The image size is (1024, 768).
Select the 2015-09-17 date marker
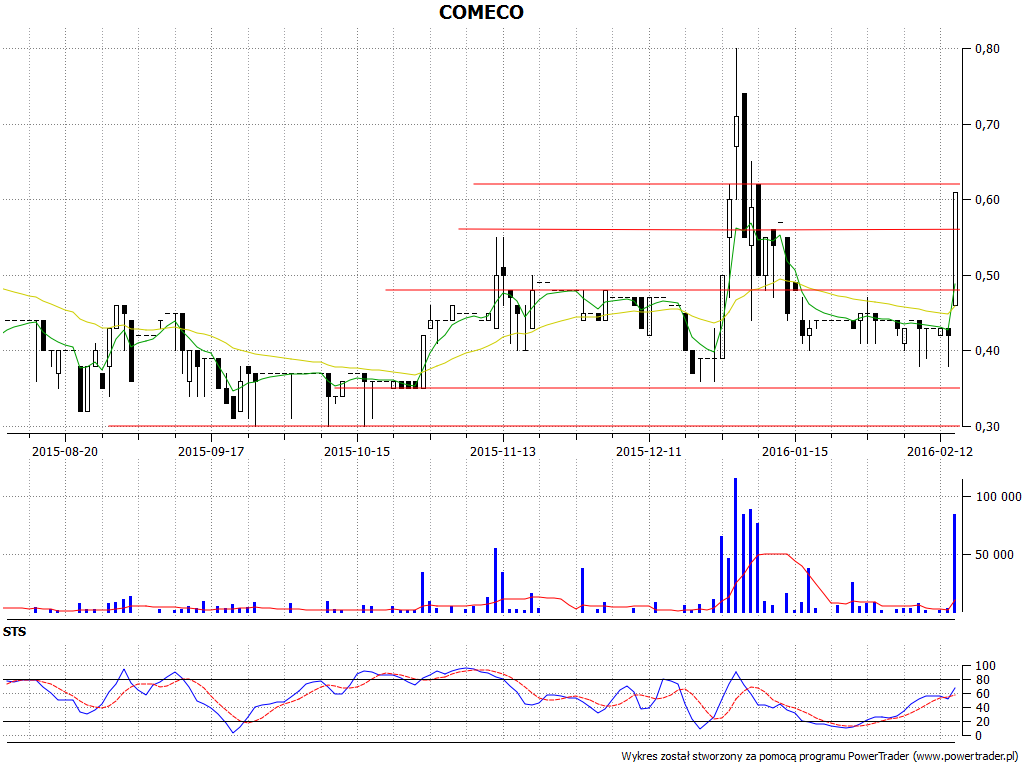pos(211,451)
